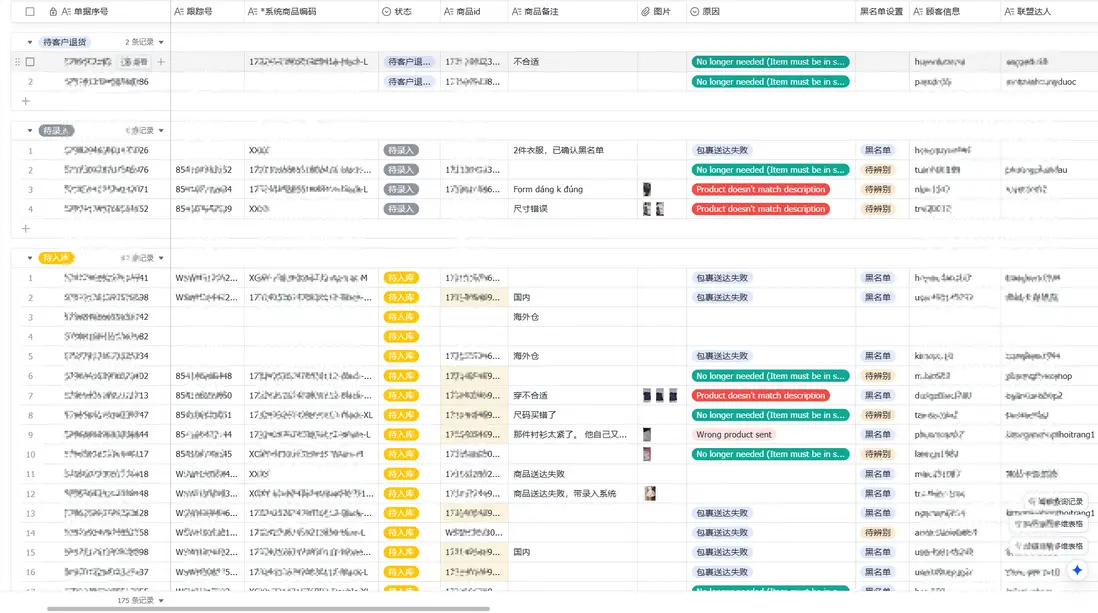The height and width of the screenshot is (613, 1098).
Task: Open the first image thumbnail in 尺寸错误 row
Action: [647, 209]
